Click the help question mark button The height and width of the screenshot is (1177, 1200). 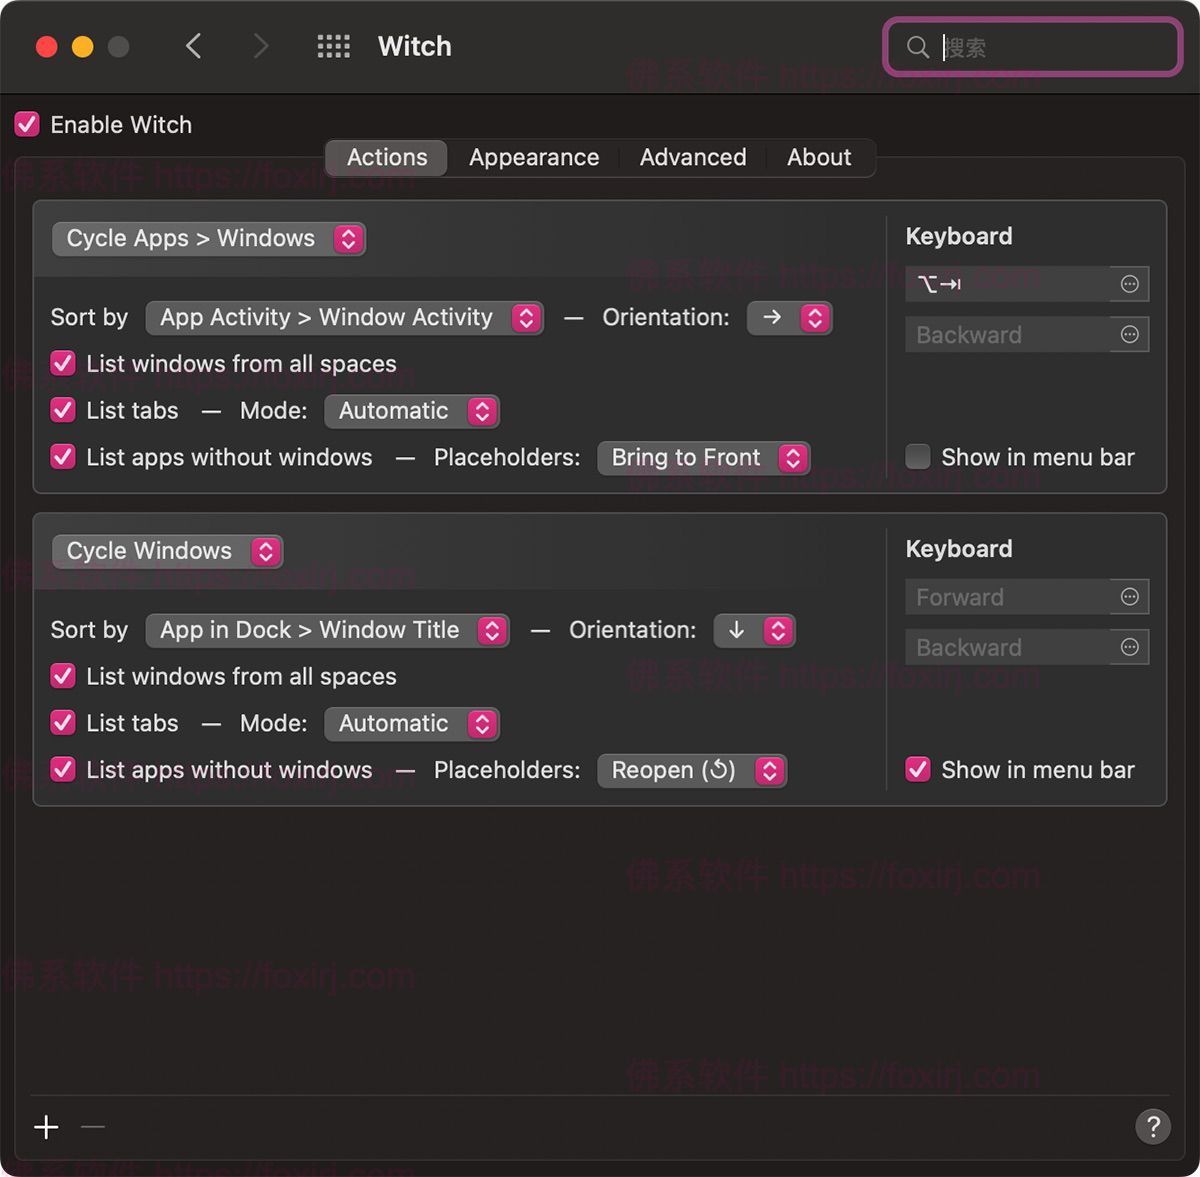(1152, 1127)
